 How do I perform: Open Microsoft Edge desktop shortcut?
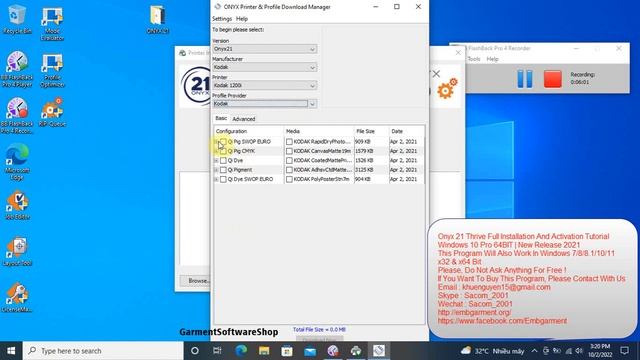[x=17, y=162]
